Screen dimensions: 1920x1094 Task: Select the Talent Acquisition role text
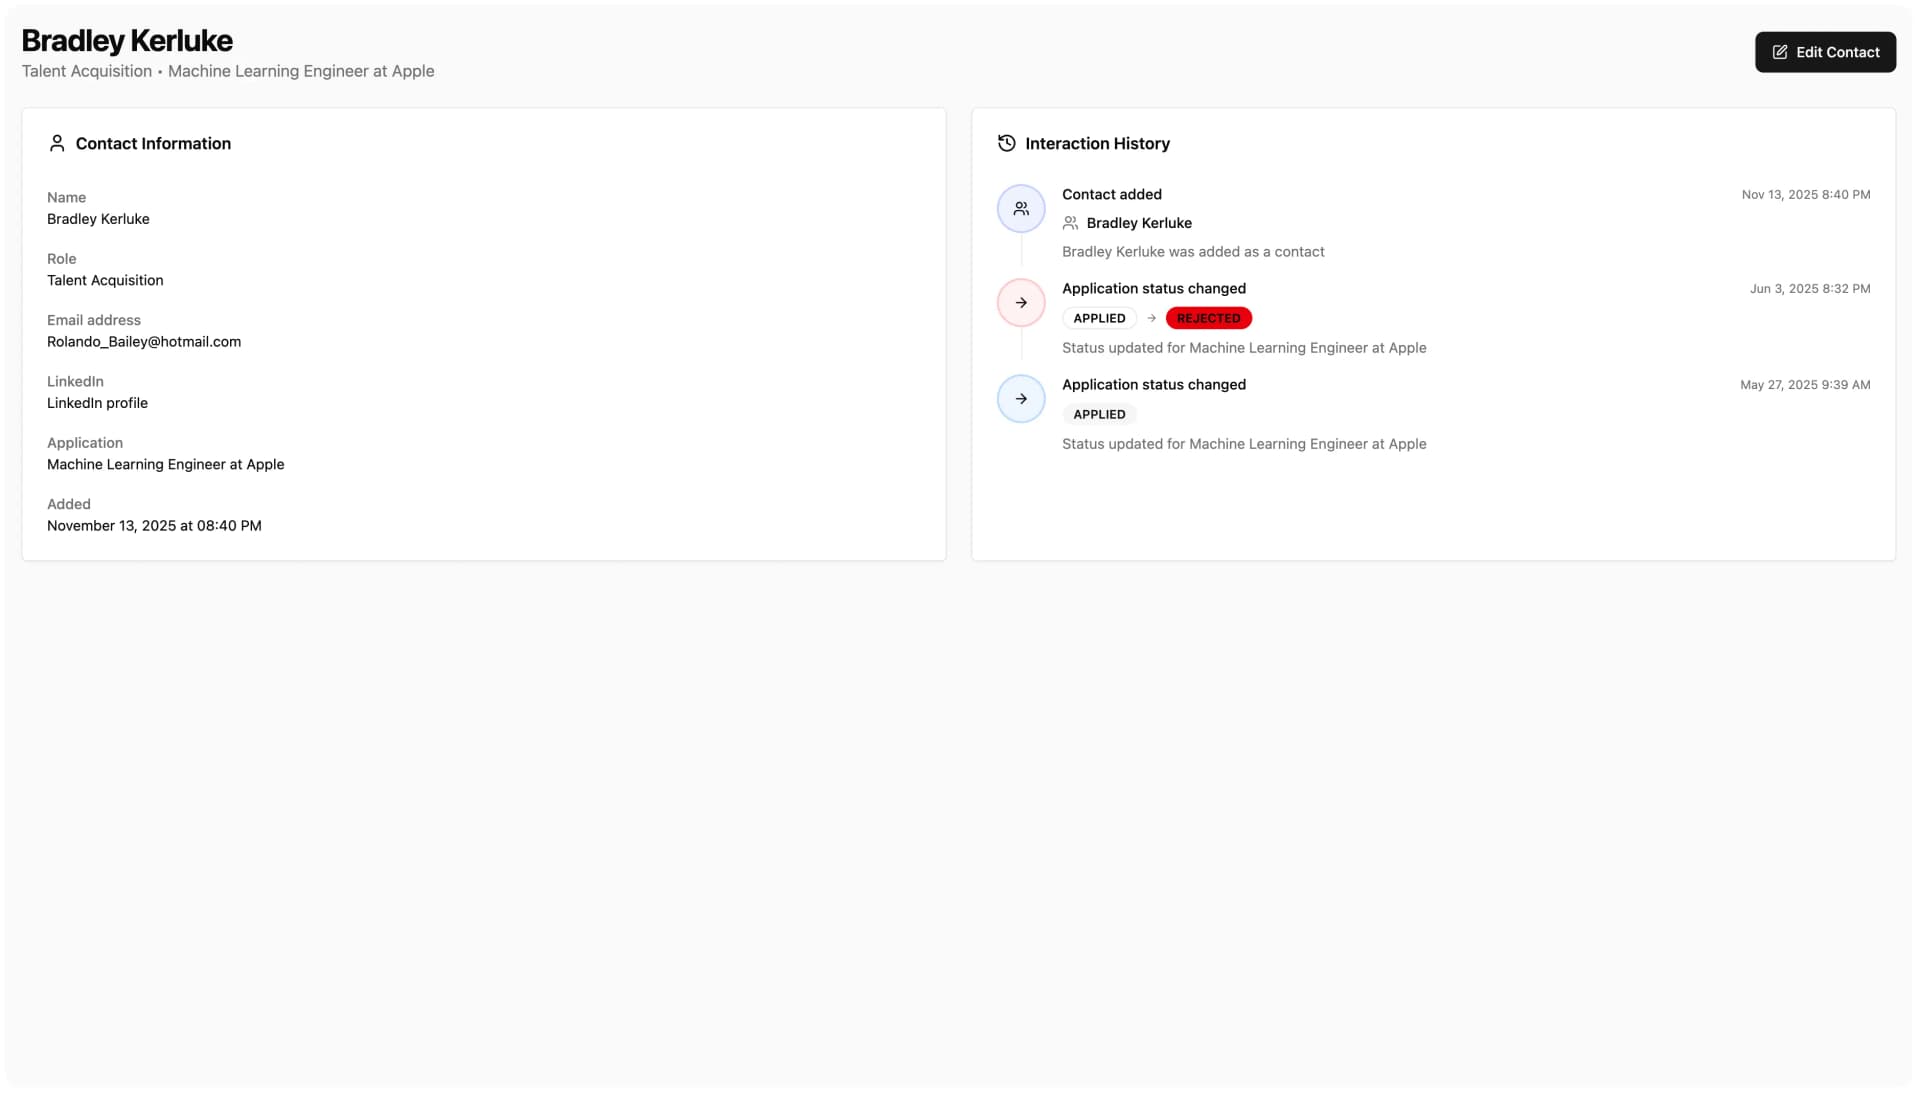point(104,280)
